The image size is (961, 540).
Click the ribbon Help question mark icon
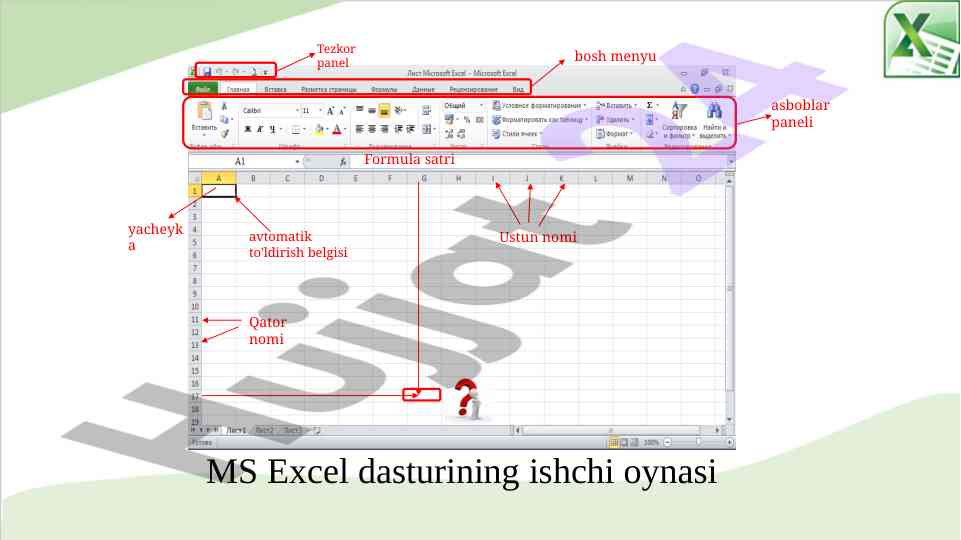[694, 89]
